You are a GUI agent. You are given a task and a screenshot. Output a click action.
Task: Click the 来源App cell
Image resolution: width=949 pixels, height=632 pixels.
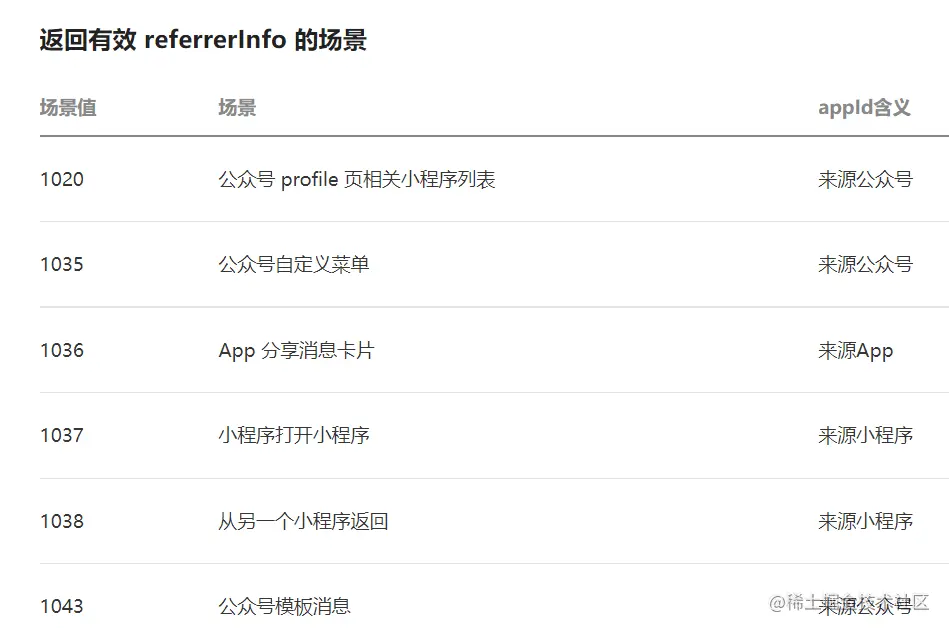[x=855, y=351]
